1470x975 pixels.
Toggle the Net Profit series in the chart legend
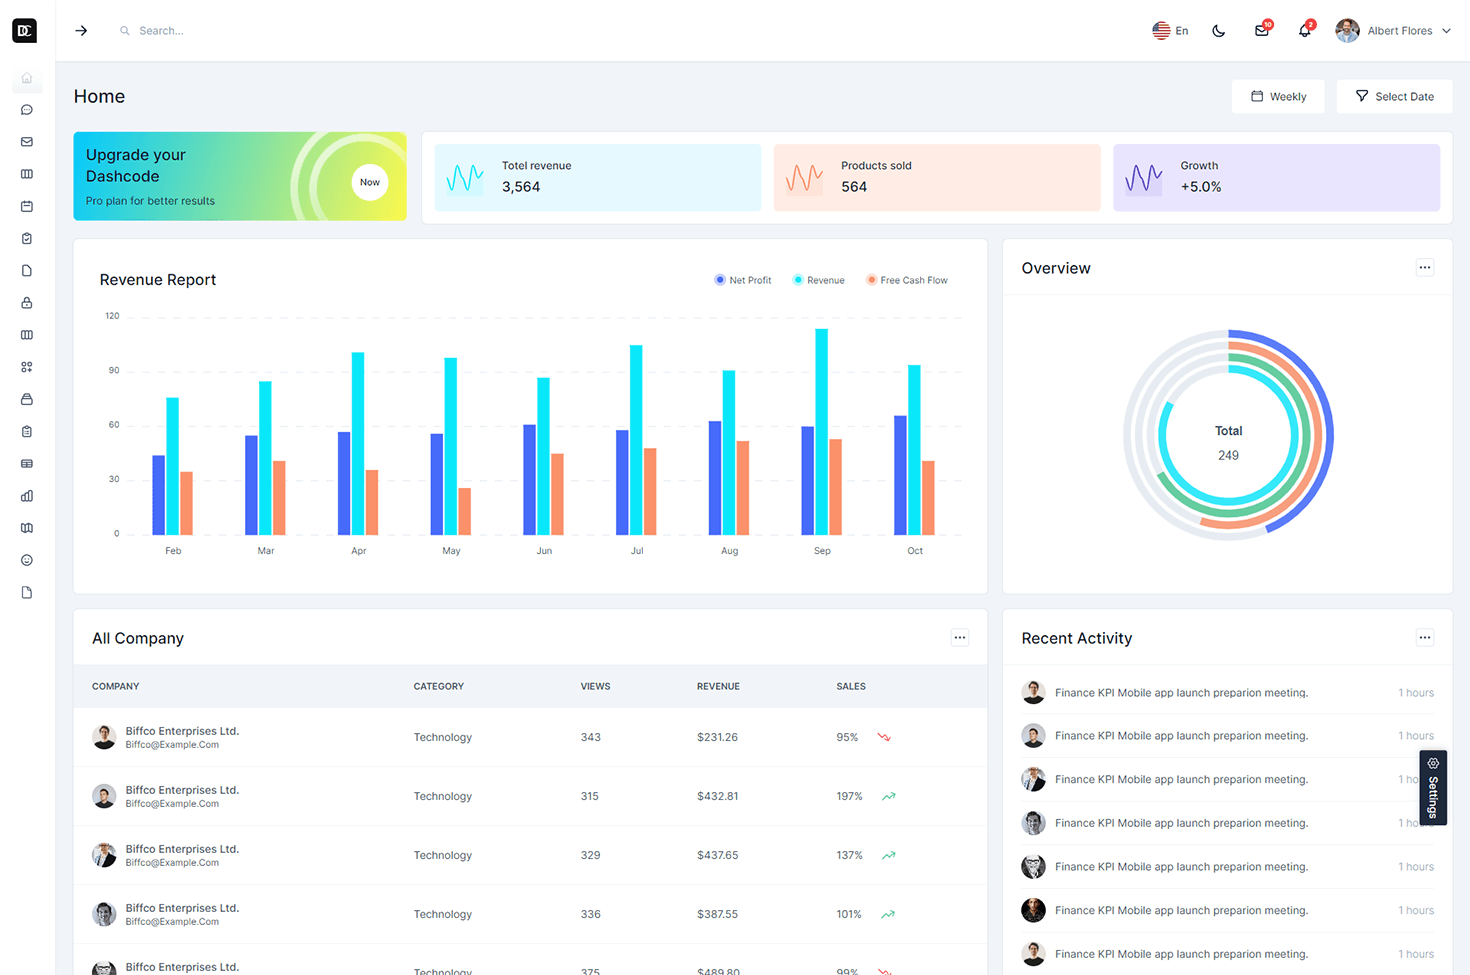click(x=743, y=280)
